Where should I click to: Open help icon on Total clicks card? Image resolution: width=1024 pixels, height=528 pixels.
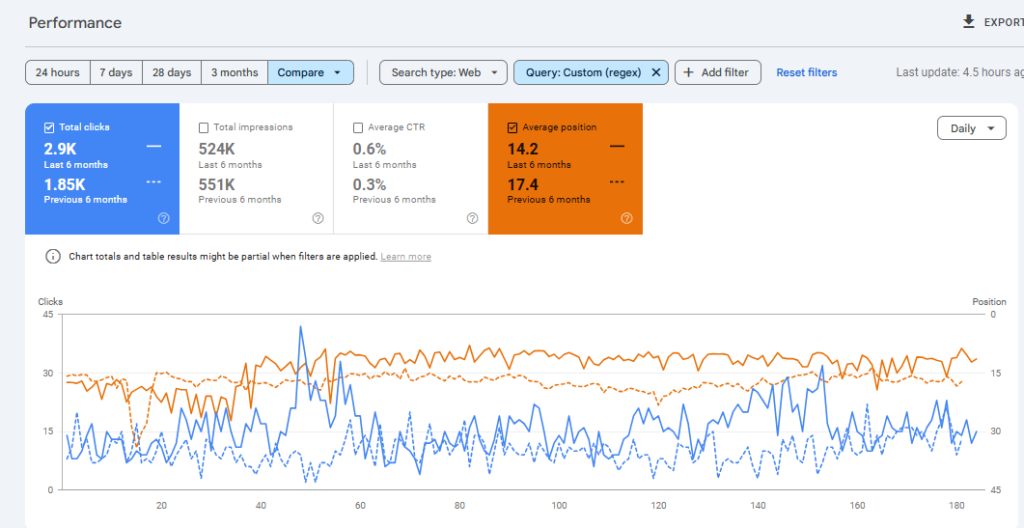pos(164,218)
